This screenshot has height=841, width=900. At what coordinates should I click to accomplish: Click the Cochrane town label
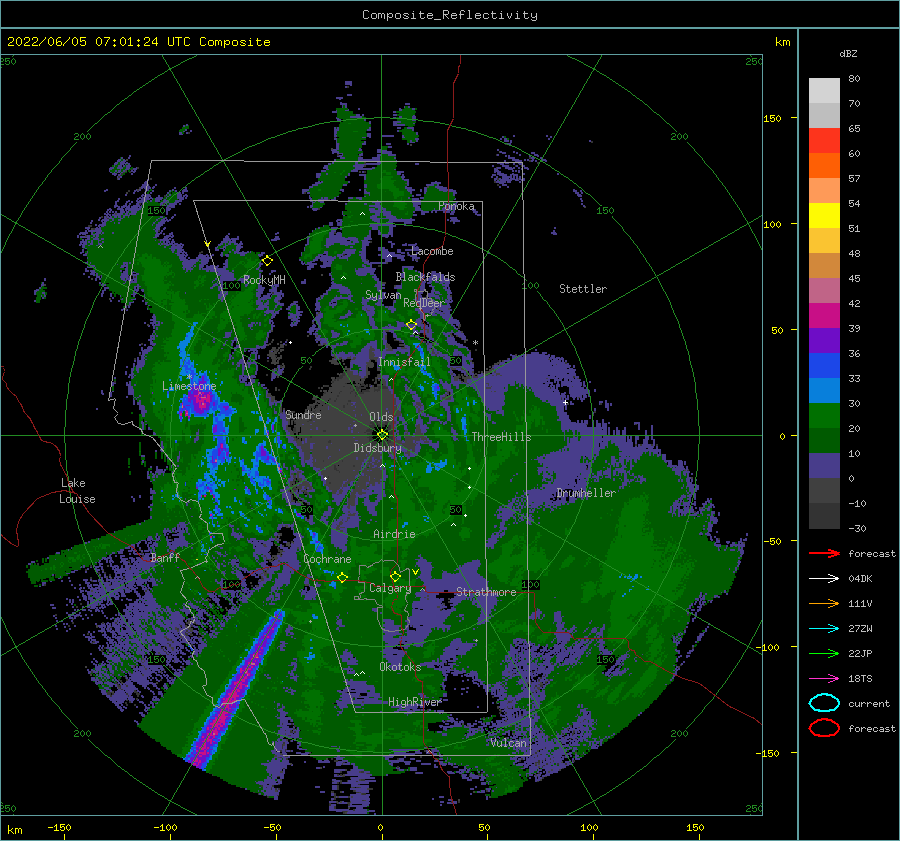[x=327, y=559]
